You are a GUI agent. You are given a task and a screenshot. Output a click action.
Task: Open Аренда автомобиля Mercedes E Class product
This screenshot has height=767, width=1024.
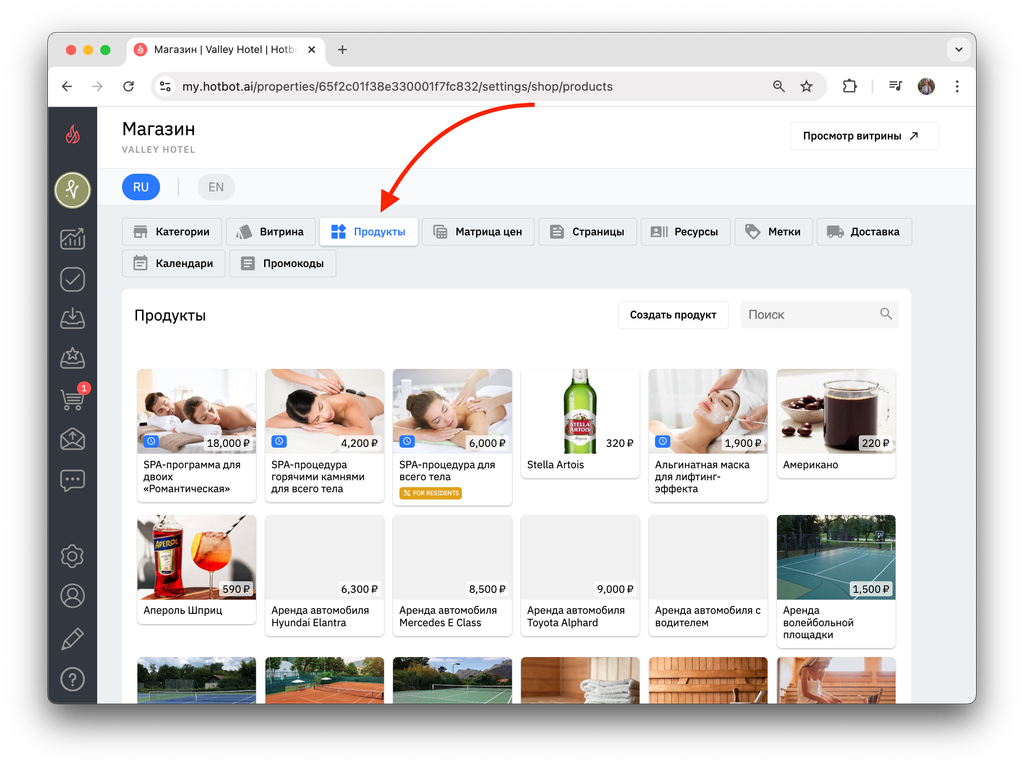click(453, 575)
